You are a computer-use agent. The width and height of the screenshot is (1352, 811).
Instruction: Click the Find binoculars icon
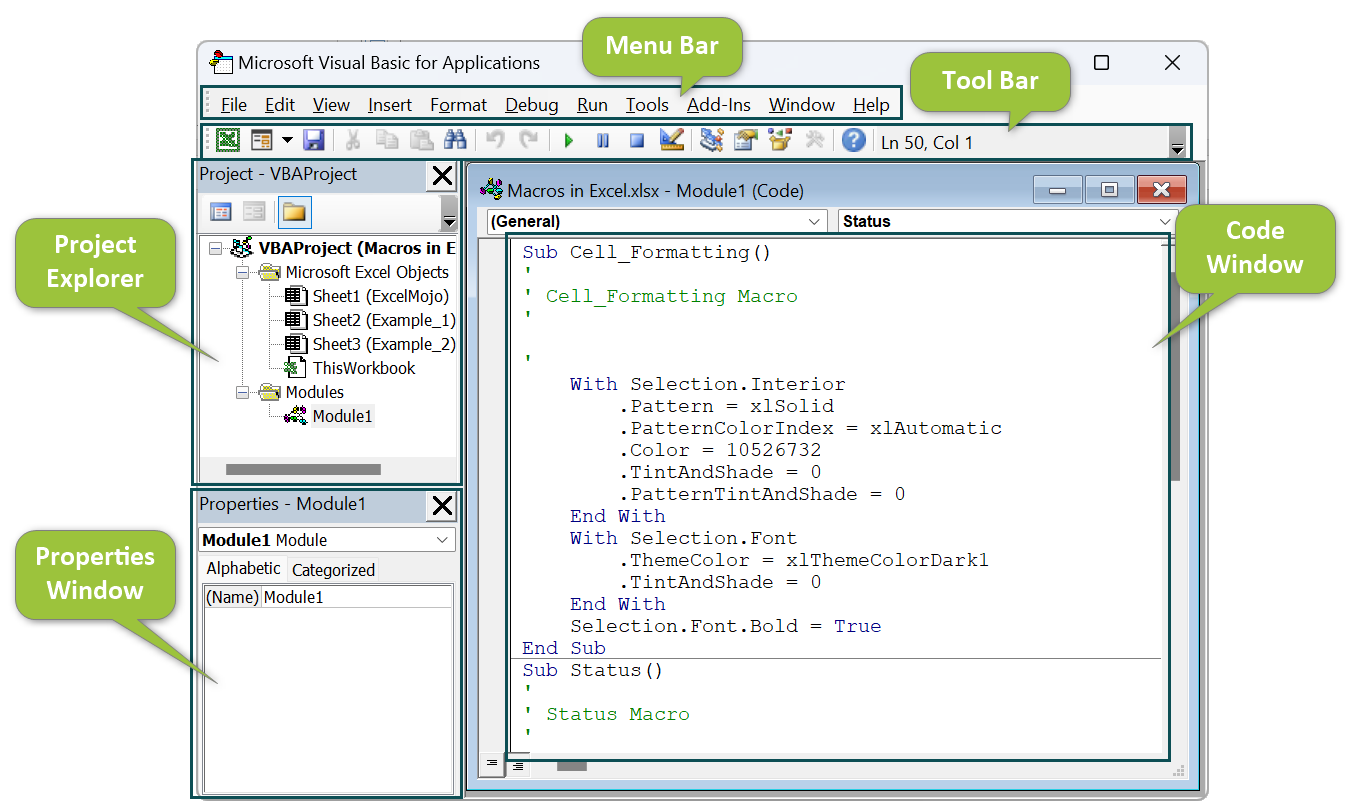pos(455,141)
